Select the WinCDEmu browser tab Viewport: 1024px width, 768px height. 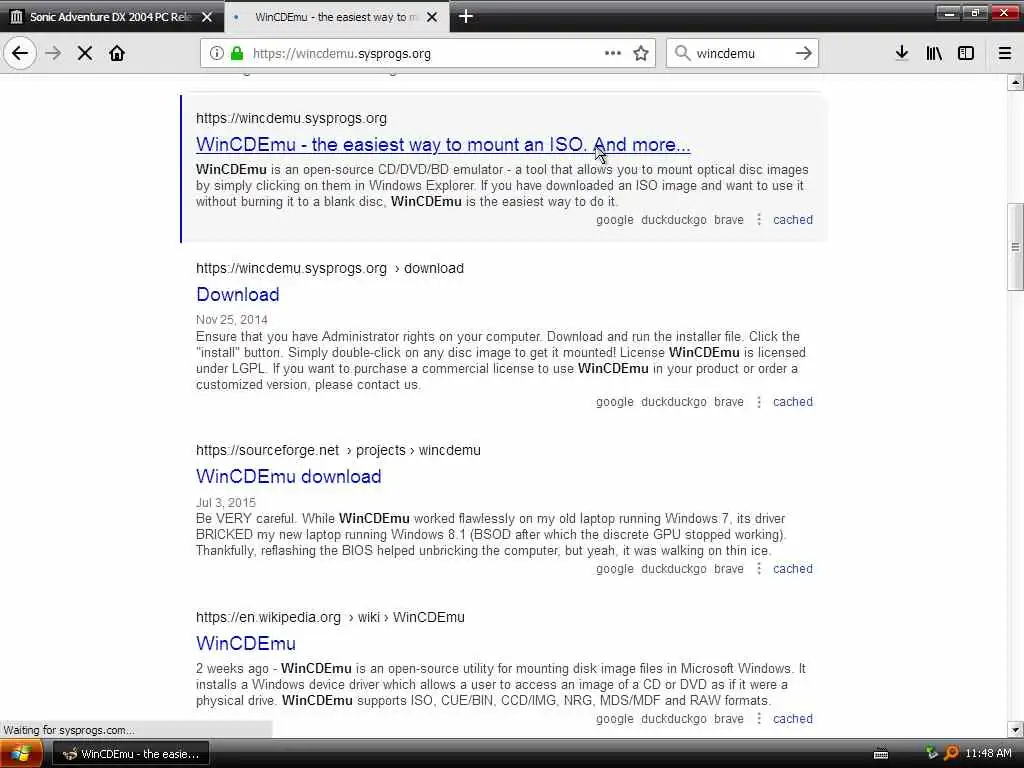coord(336,17)
